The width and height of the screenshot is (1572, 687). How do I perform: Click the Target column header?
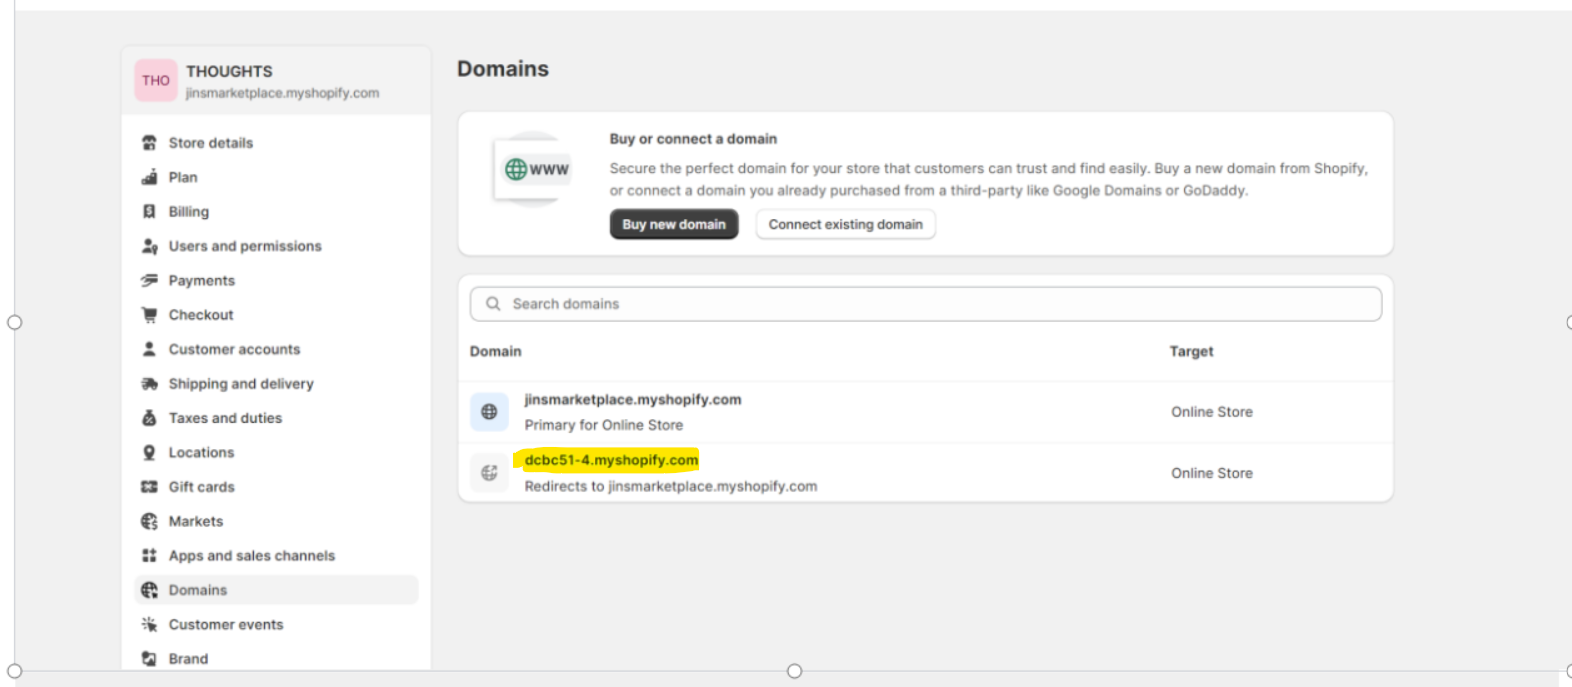click(1191, 351)
